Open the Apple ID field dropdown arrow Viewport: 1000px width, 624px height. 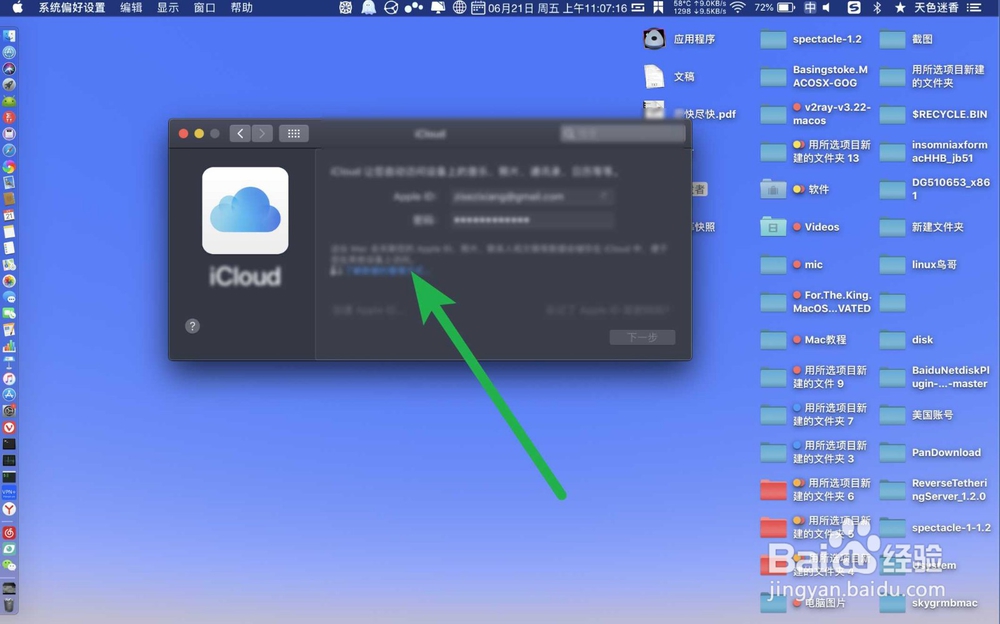point(603,196)
